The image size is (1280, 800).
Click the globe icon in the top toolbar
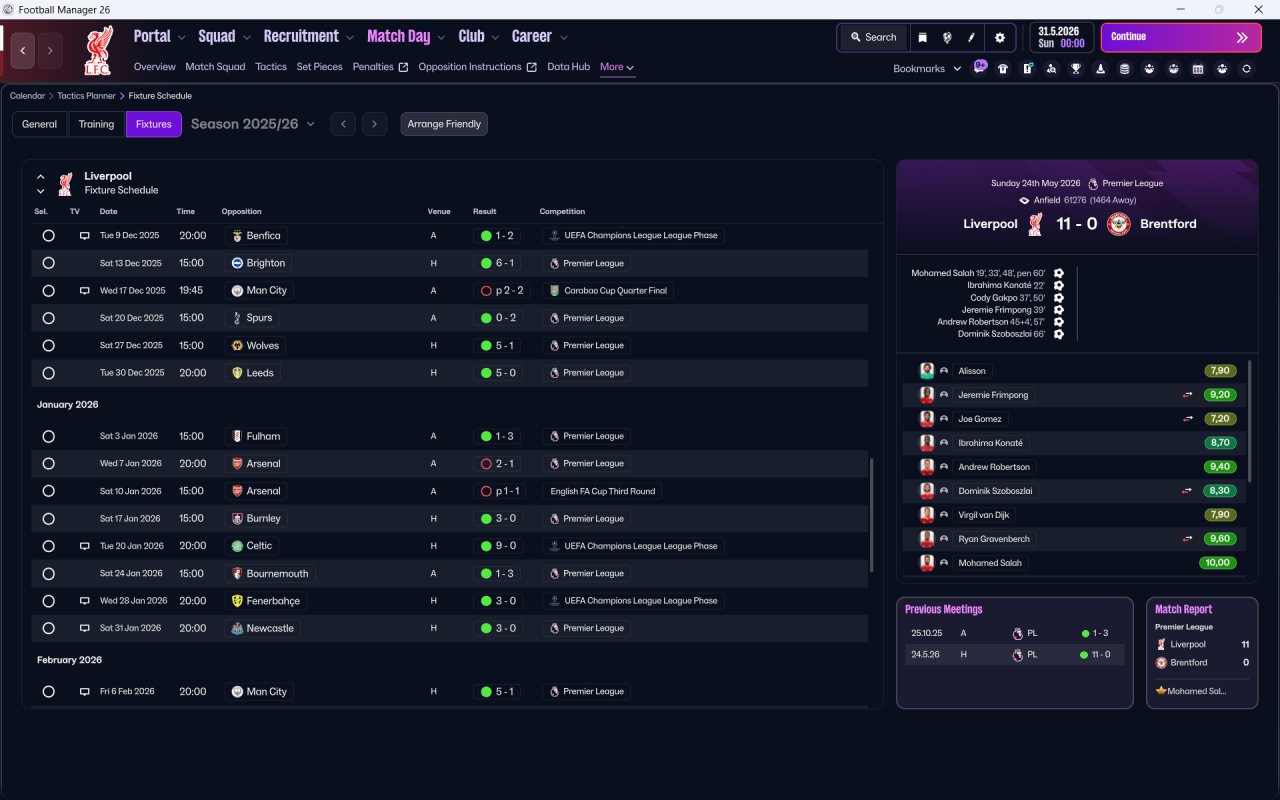point(947,37)
